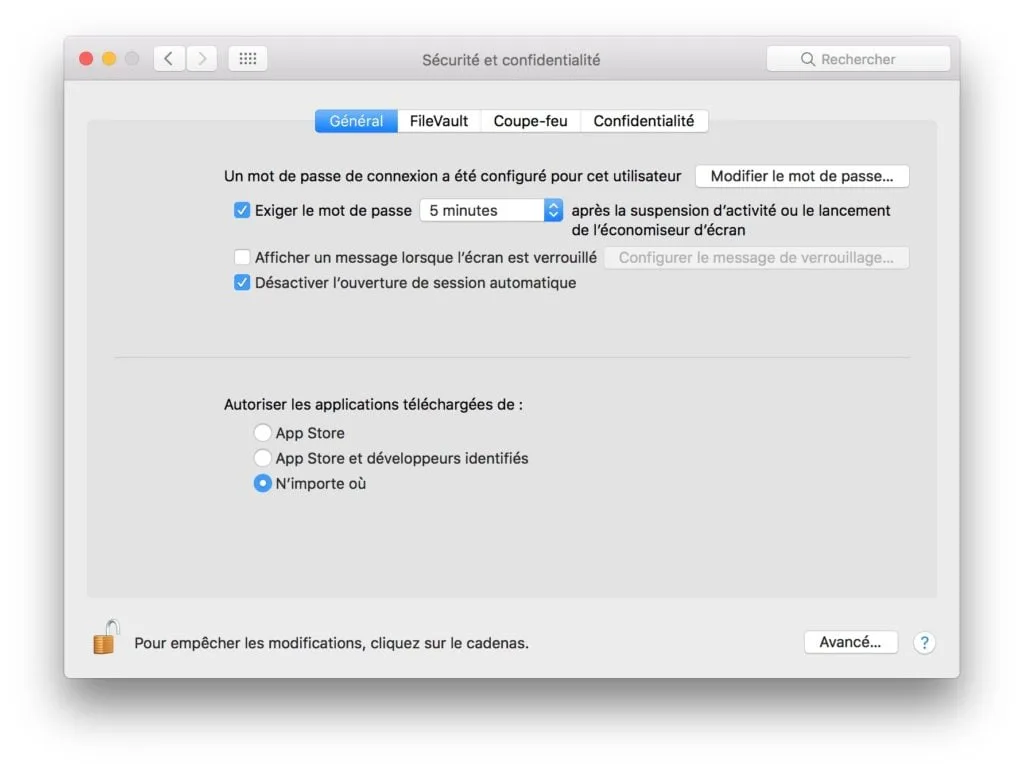This screenshot has height=770, width=1024.
Task: Select N'importe où option
Action: tap(262, 483)
